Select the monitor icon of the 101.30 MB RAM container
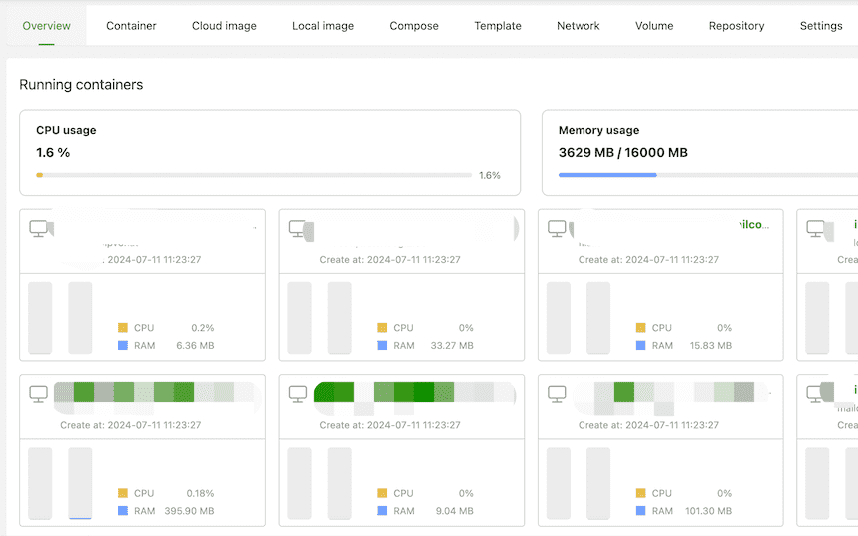 557,394
